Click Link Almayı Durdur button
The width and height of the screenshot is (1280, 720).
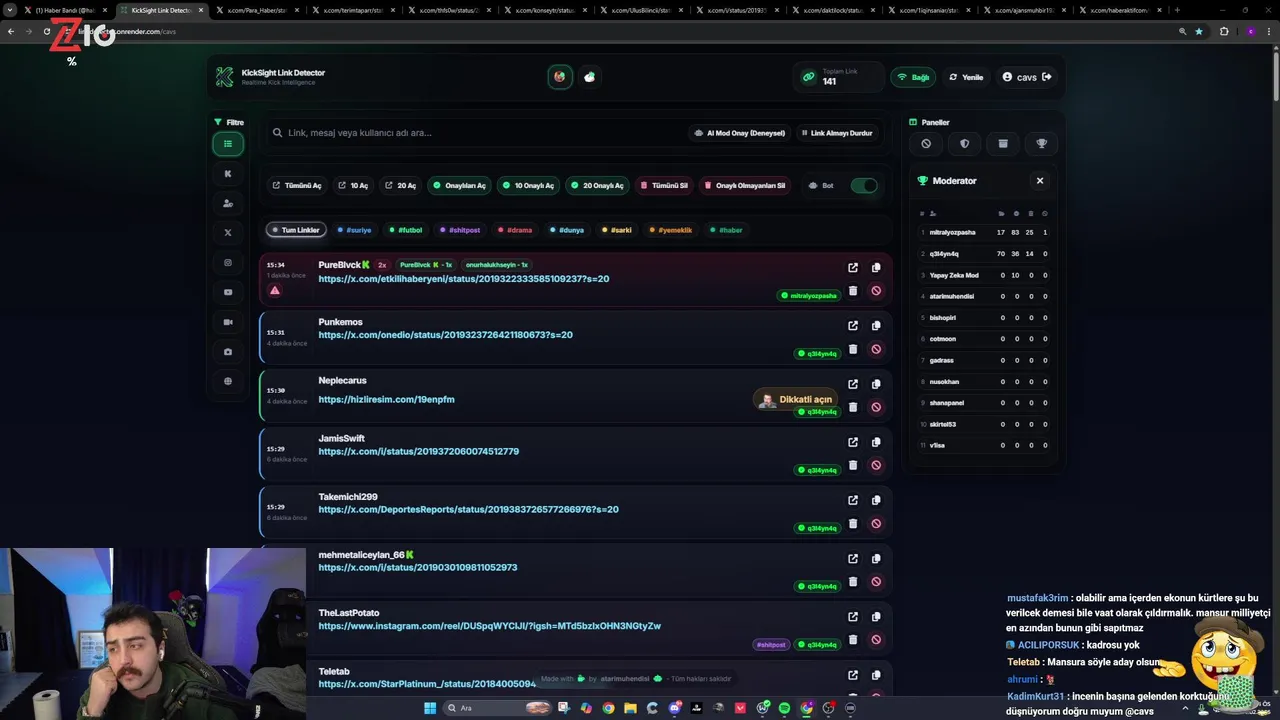point(835,133)
